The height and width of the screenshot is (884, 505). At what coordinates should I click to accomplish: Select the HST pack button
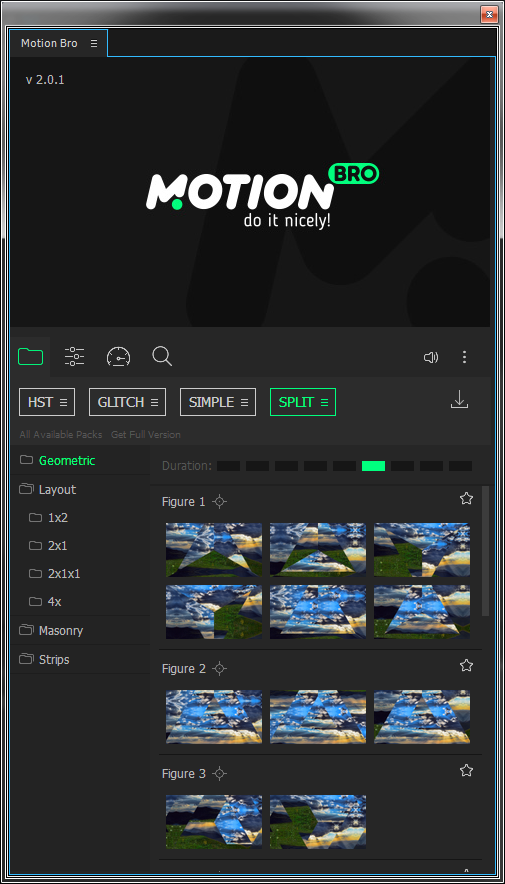[x=47, y=402]
